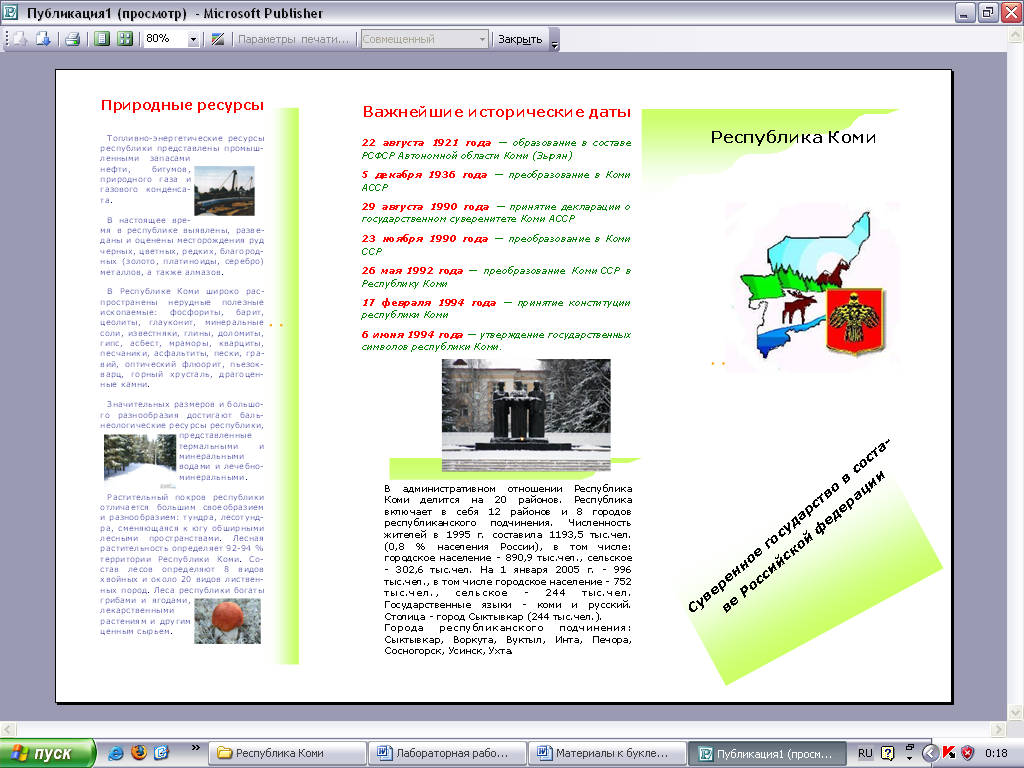1024x768 pixels.
Task: Go to the next page in print preview
Action: (x=43, y=39)
